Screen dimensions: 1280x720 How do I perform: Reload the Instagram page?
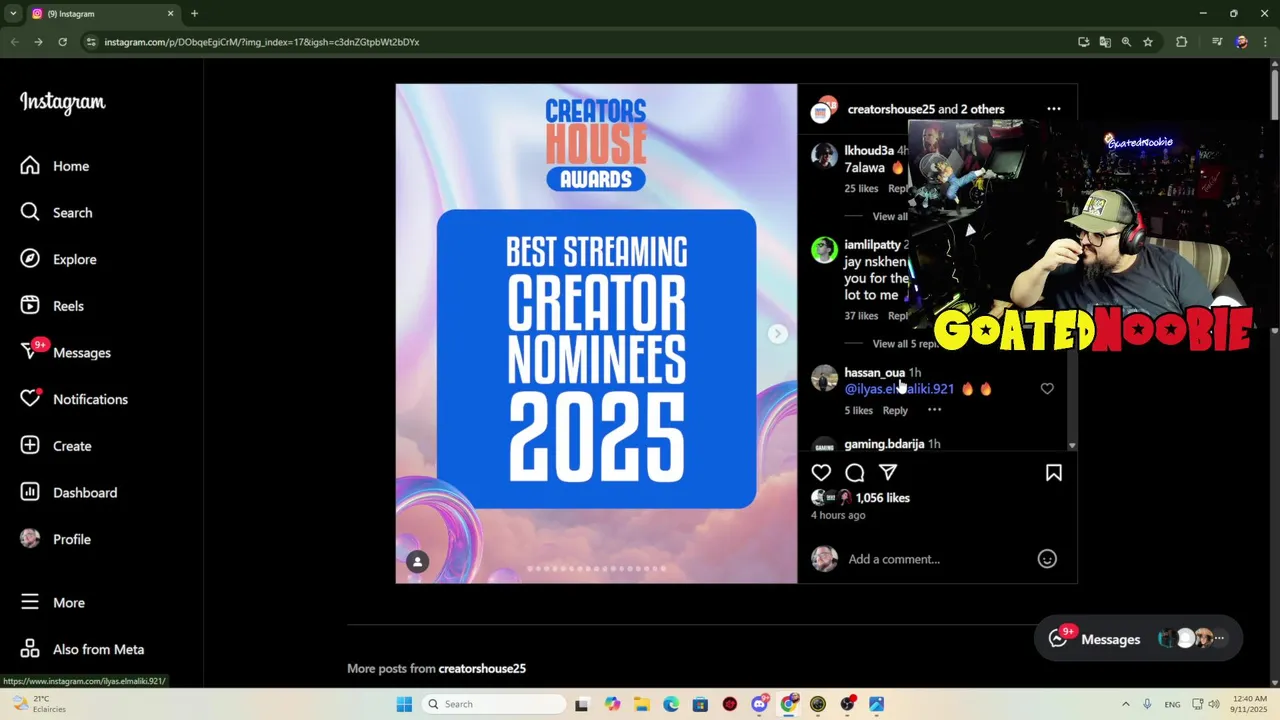[x=62, y=42]
